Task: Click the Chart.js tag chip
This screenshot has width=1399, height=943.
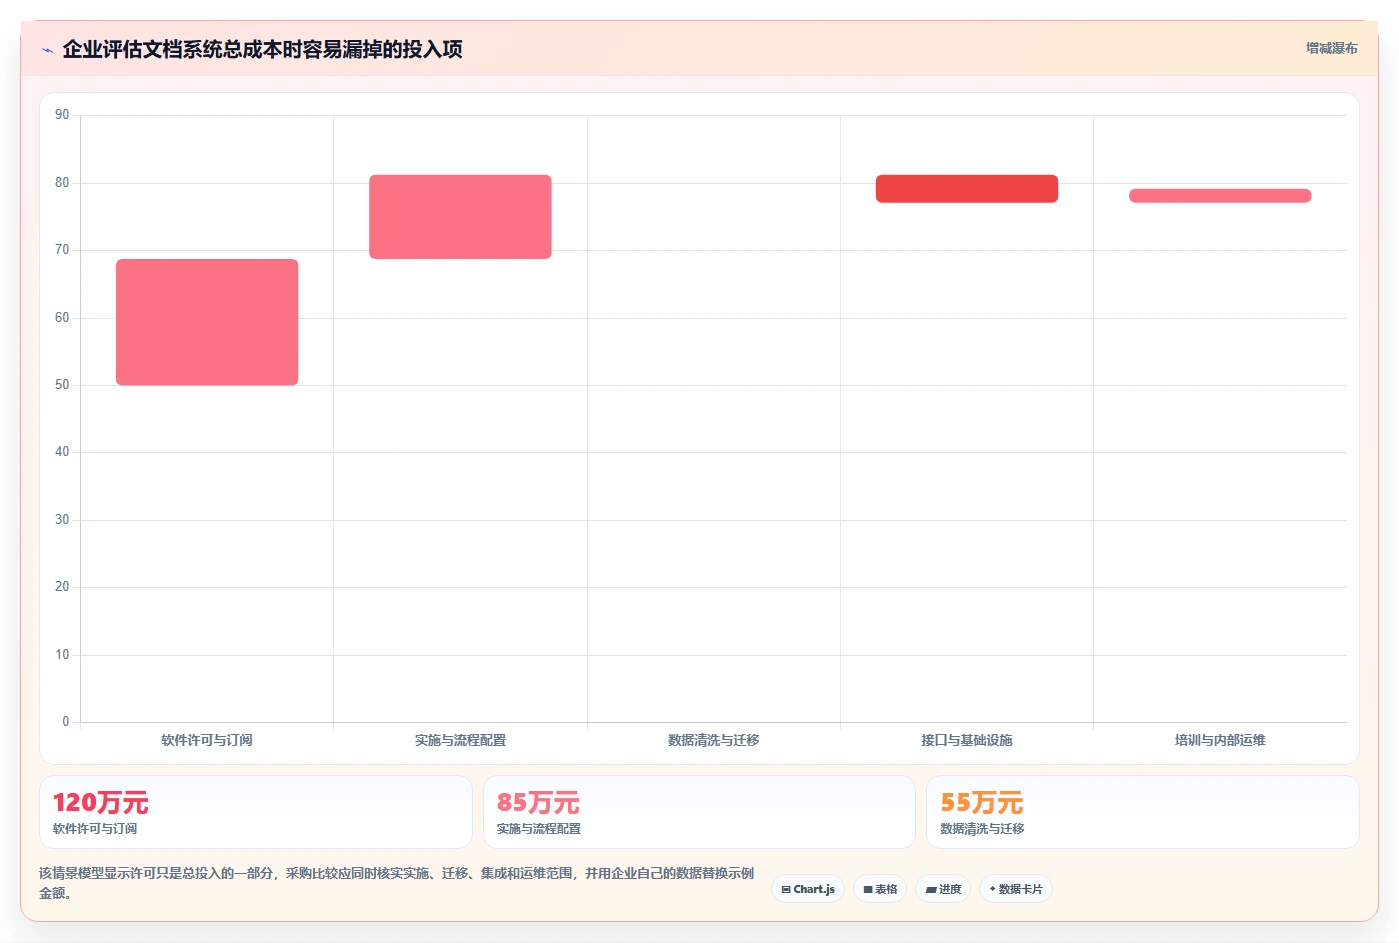Action: (808, 889)
